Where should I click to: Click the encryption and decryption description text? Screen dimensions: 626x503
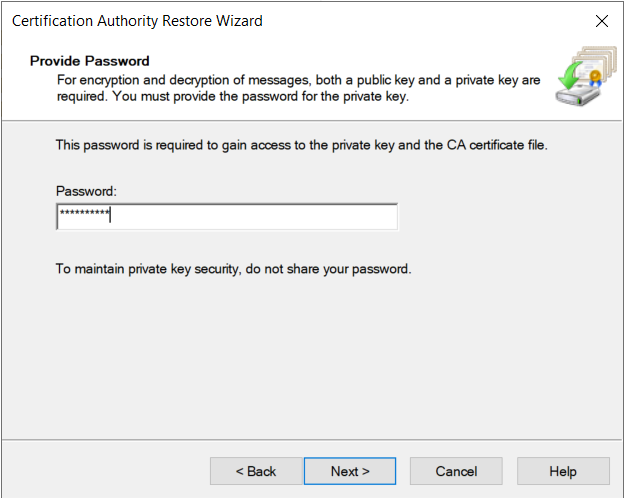[299, 88]
